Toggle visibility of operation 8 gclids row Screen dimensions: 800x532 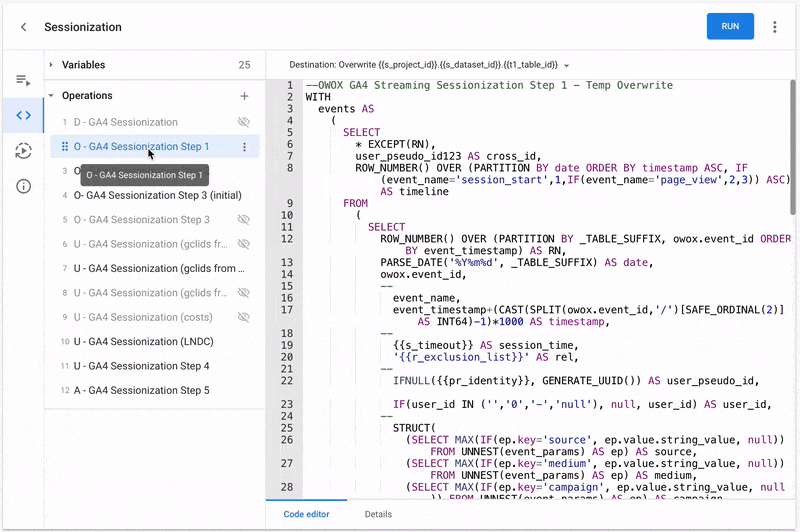[x=244, y=293]
